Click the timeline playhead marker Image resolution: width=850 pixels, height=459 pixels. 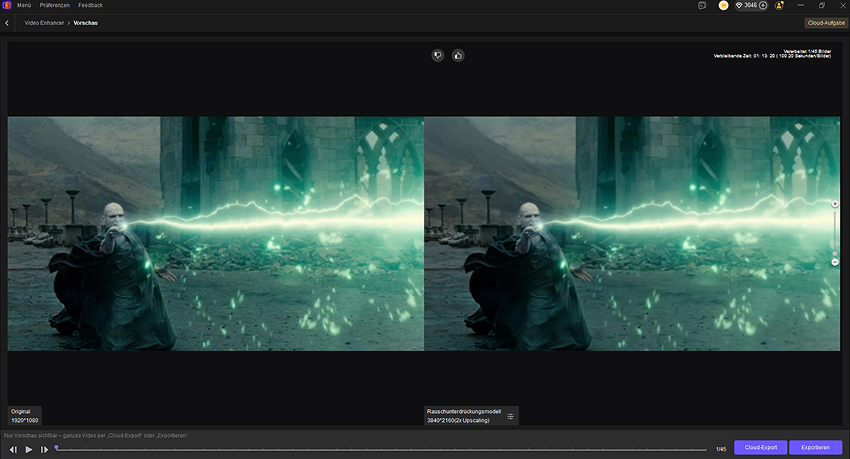click(x=56, y=448)
